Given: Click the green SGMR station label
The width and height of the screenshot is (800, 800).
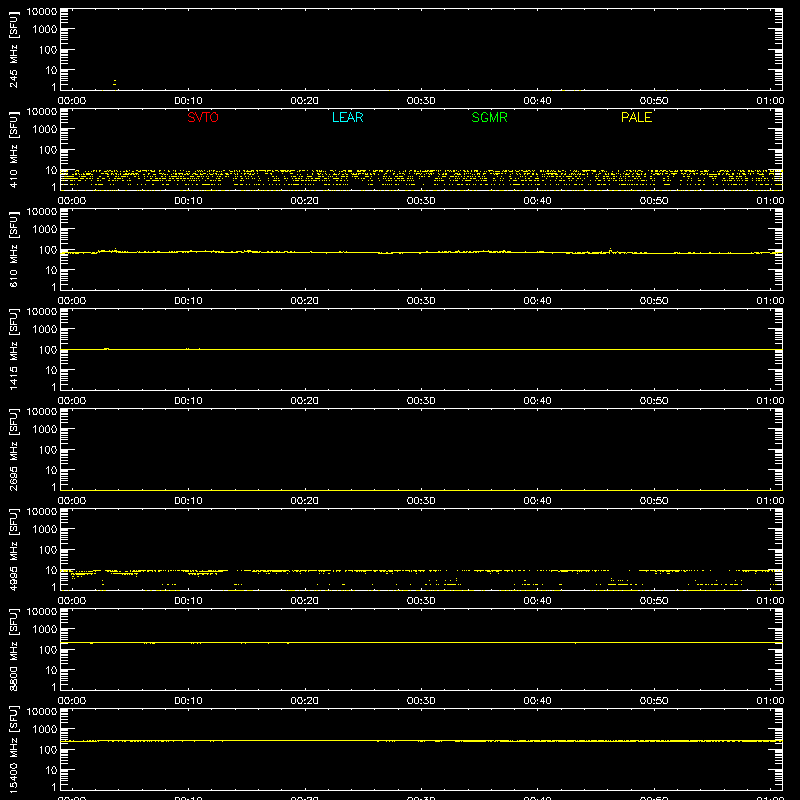Looking at the screenshot, I should 489,117.
